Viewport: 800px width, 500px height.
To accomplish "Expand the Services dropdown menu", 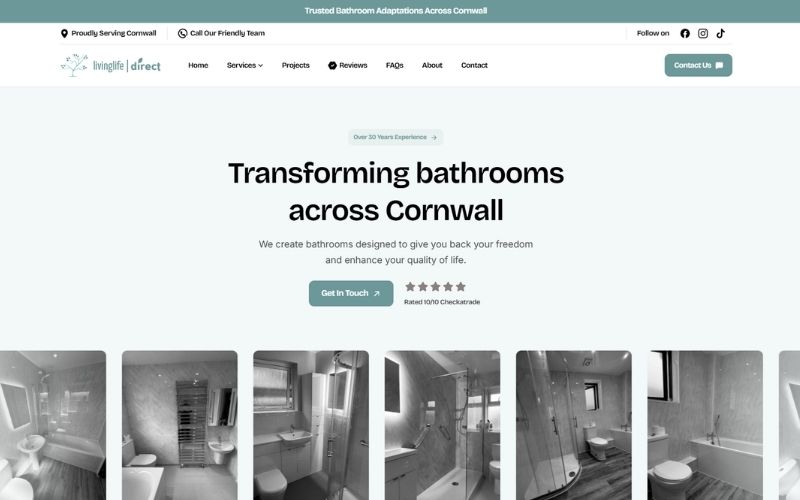I will point(245,65).
